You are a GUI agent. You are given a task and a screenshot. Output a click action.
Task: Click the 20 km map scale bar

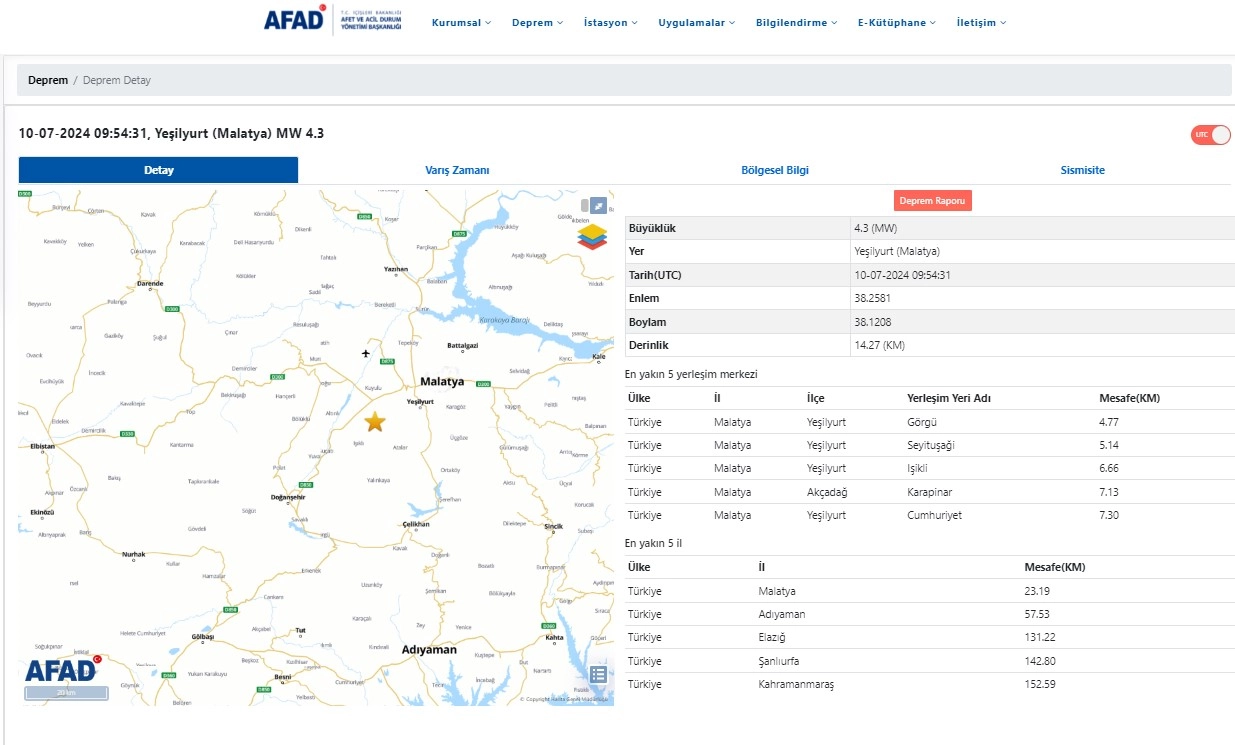click(66, 692)
